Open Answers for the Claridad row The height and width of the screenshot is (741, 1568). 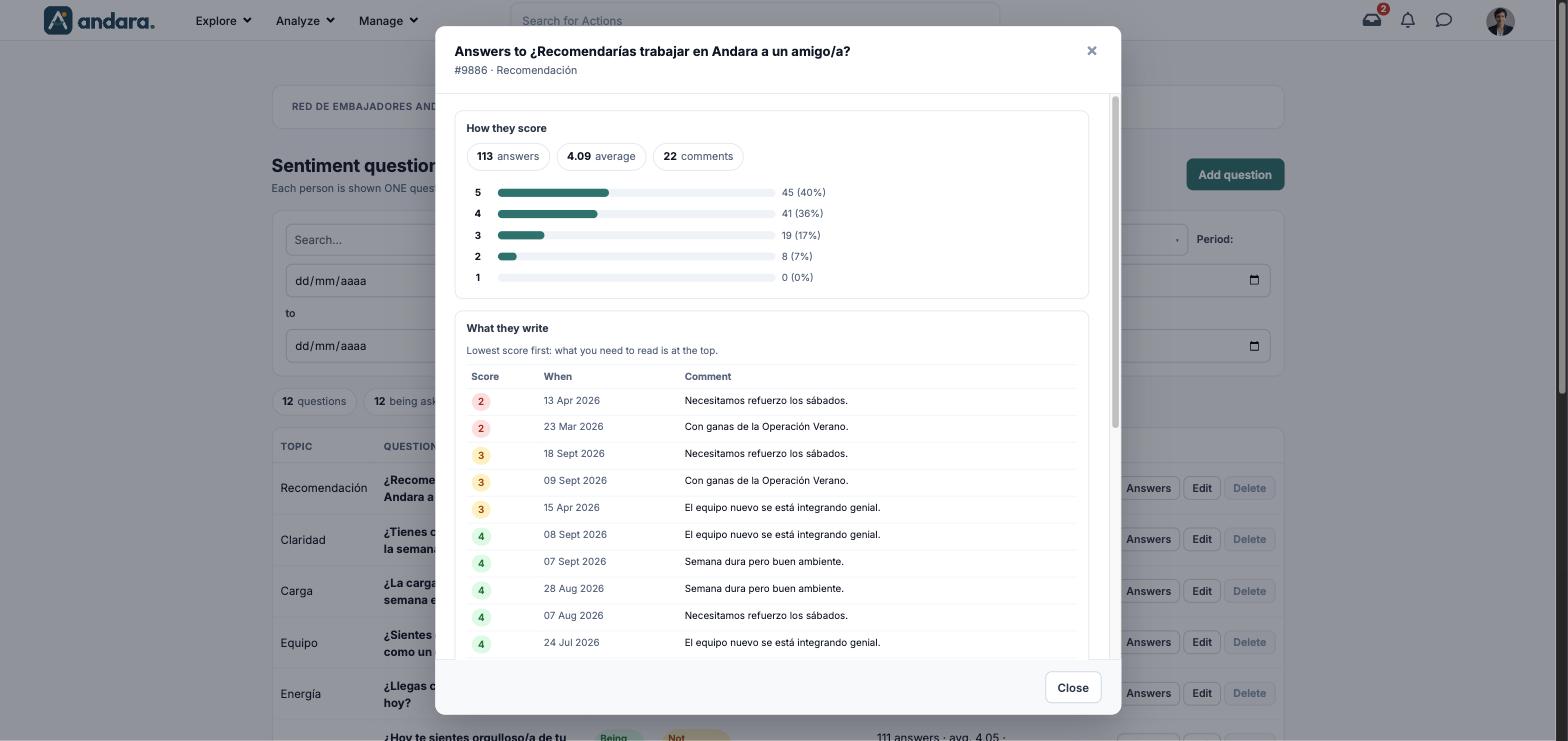coord(1148,539)
